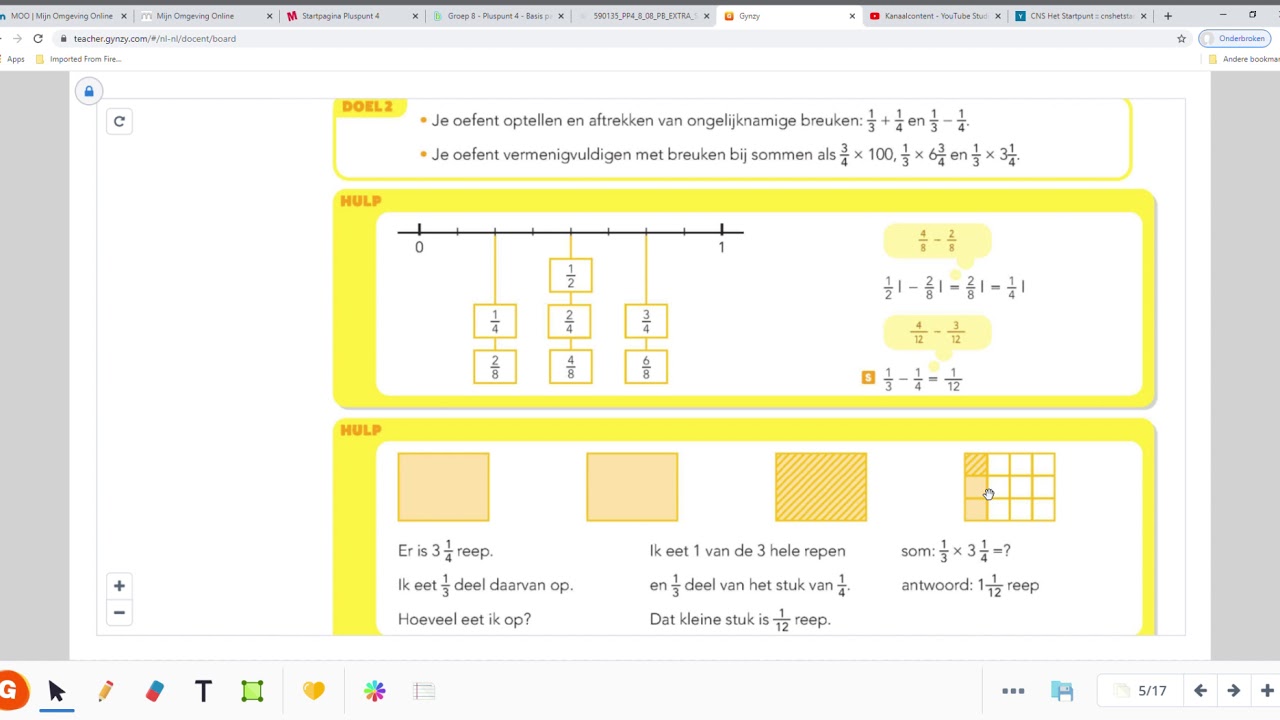Viewport: 1280px width, 720px height.
Task: Click the text 'Dat kleine stuk is 1/12 reep'
Action: (740, 620)
